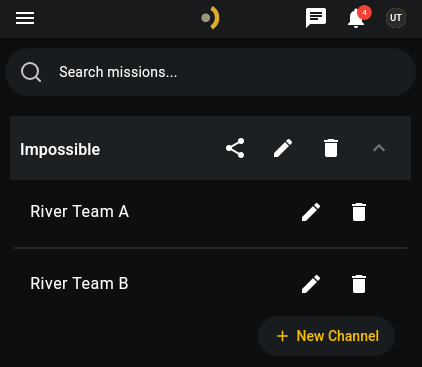Open the notifications bell
Viewport: 422px width, 367px height.
(x=356, y=19)
